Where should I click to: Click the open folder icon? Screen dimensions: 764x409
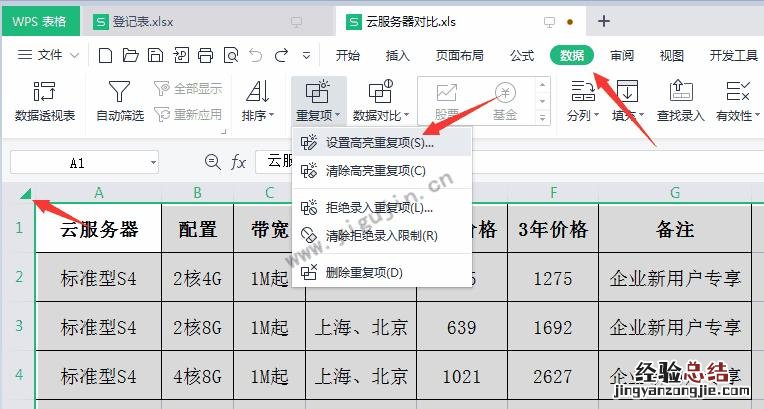tap(130, 56)
